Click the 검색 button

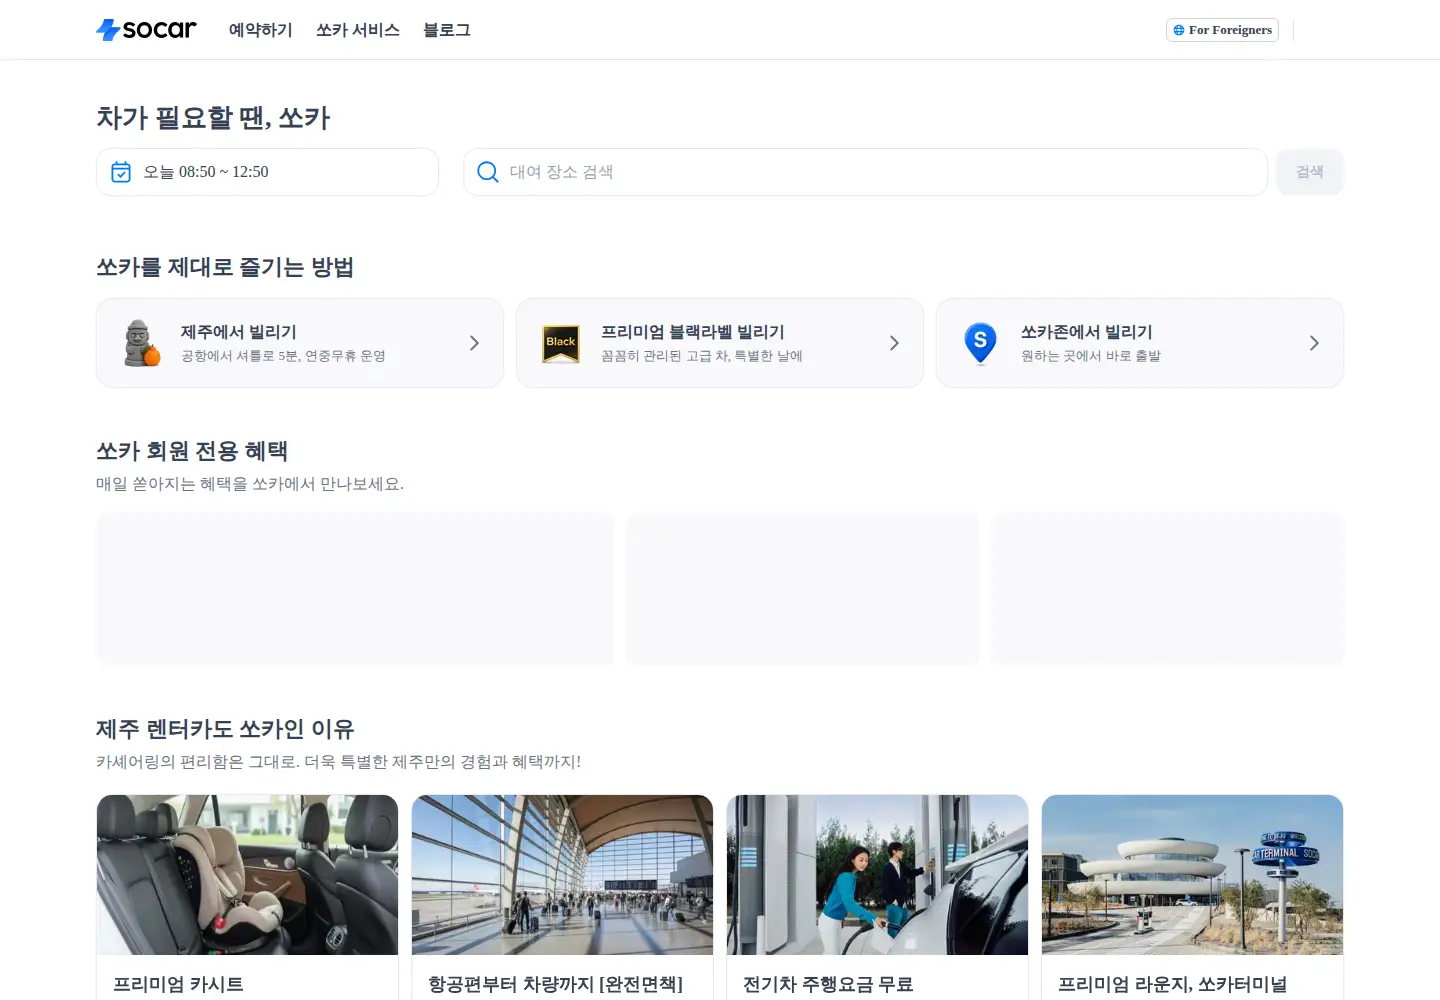(1310, 172)
